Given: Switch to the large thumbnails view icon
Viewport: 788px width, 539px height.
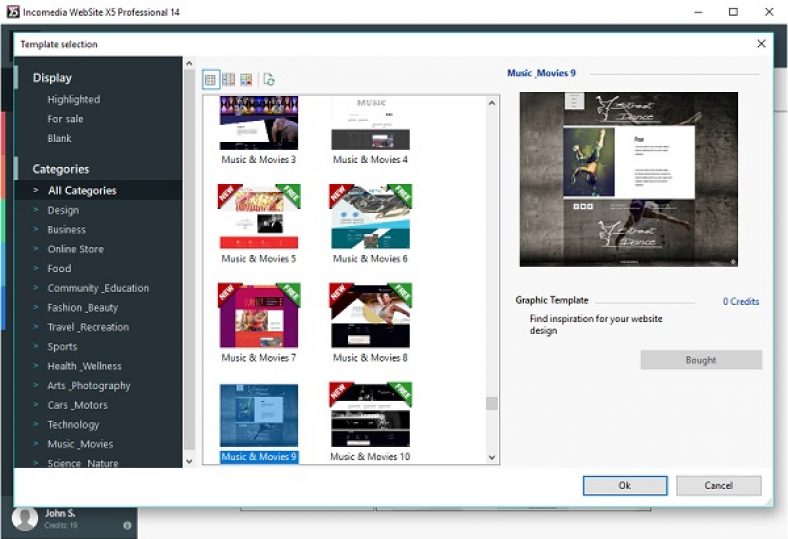Looking at the screenshot, I should [246, 79].
